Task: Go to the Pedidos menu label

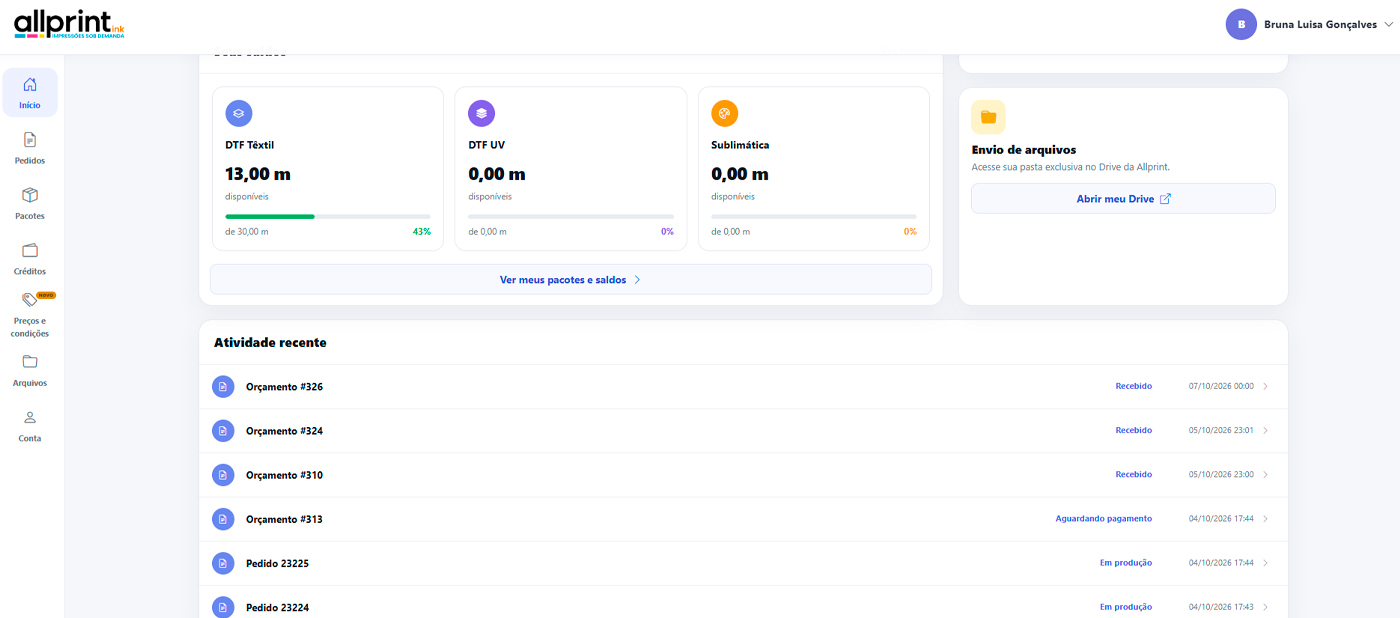Action: [x=30, y=161]
